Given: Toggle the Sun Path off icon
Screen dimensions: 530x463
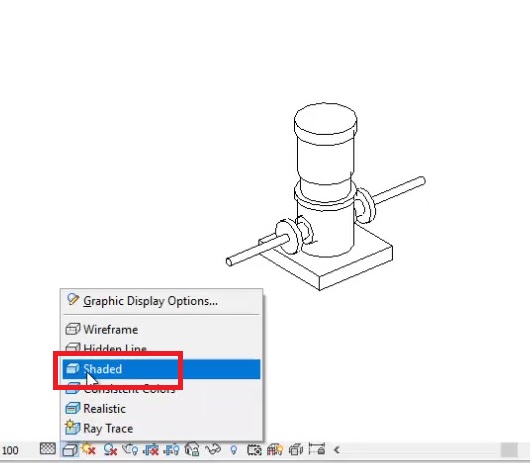Looking at the screenshot, I should [89, 449].
